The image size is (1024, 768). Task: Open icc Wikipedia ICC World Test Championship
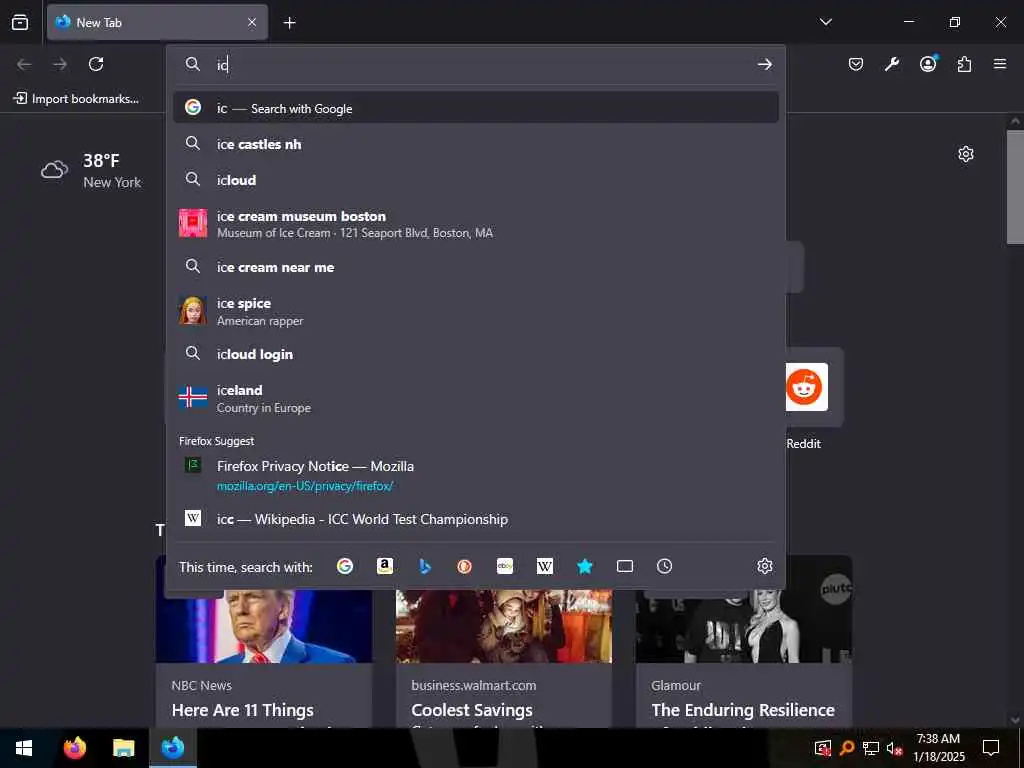pos(475,519)
